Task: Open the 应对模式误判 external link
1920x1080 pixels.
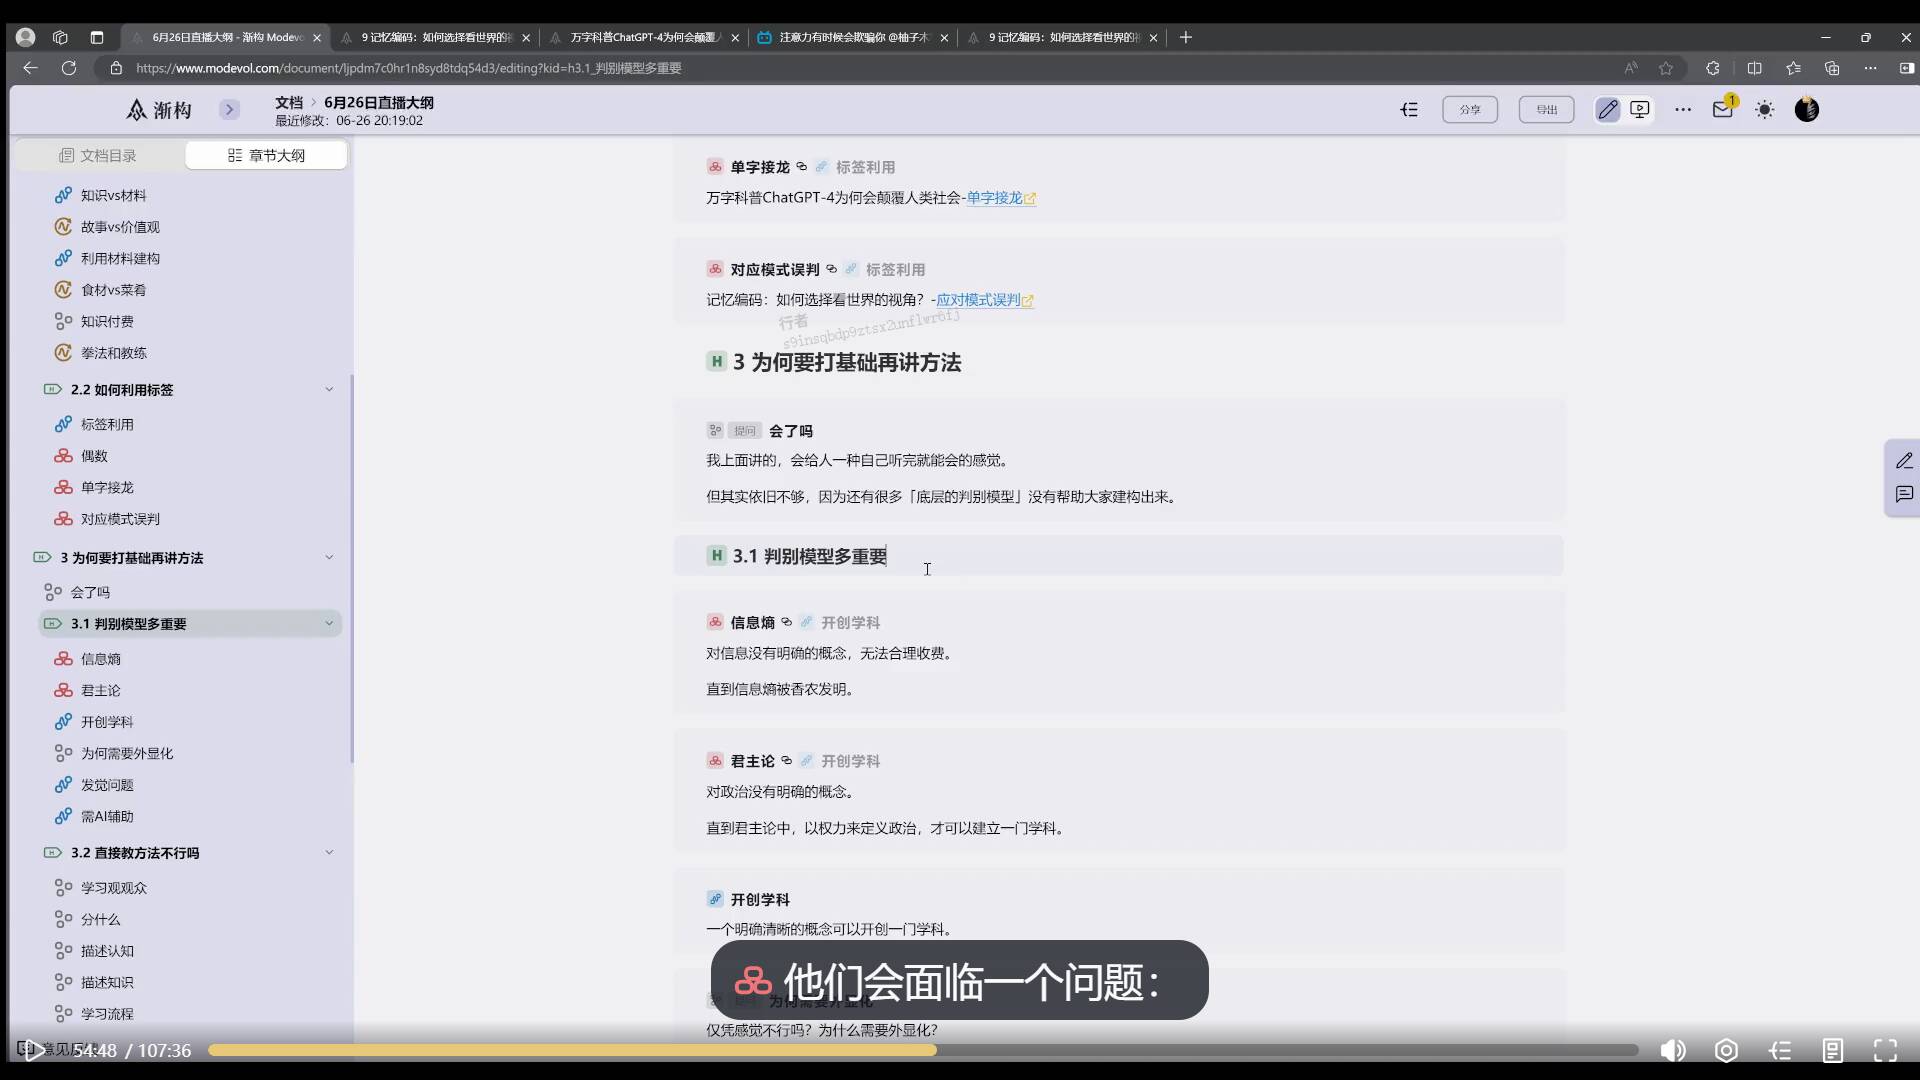Action: coord(985,300)
